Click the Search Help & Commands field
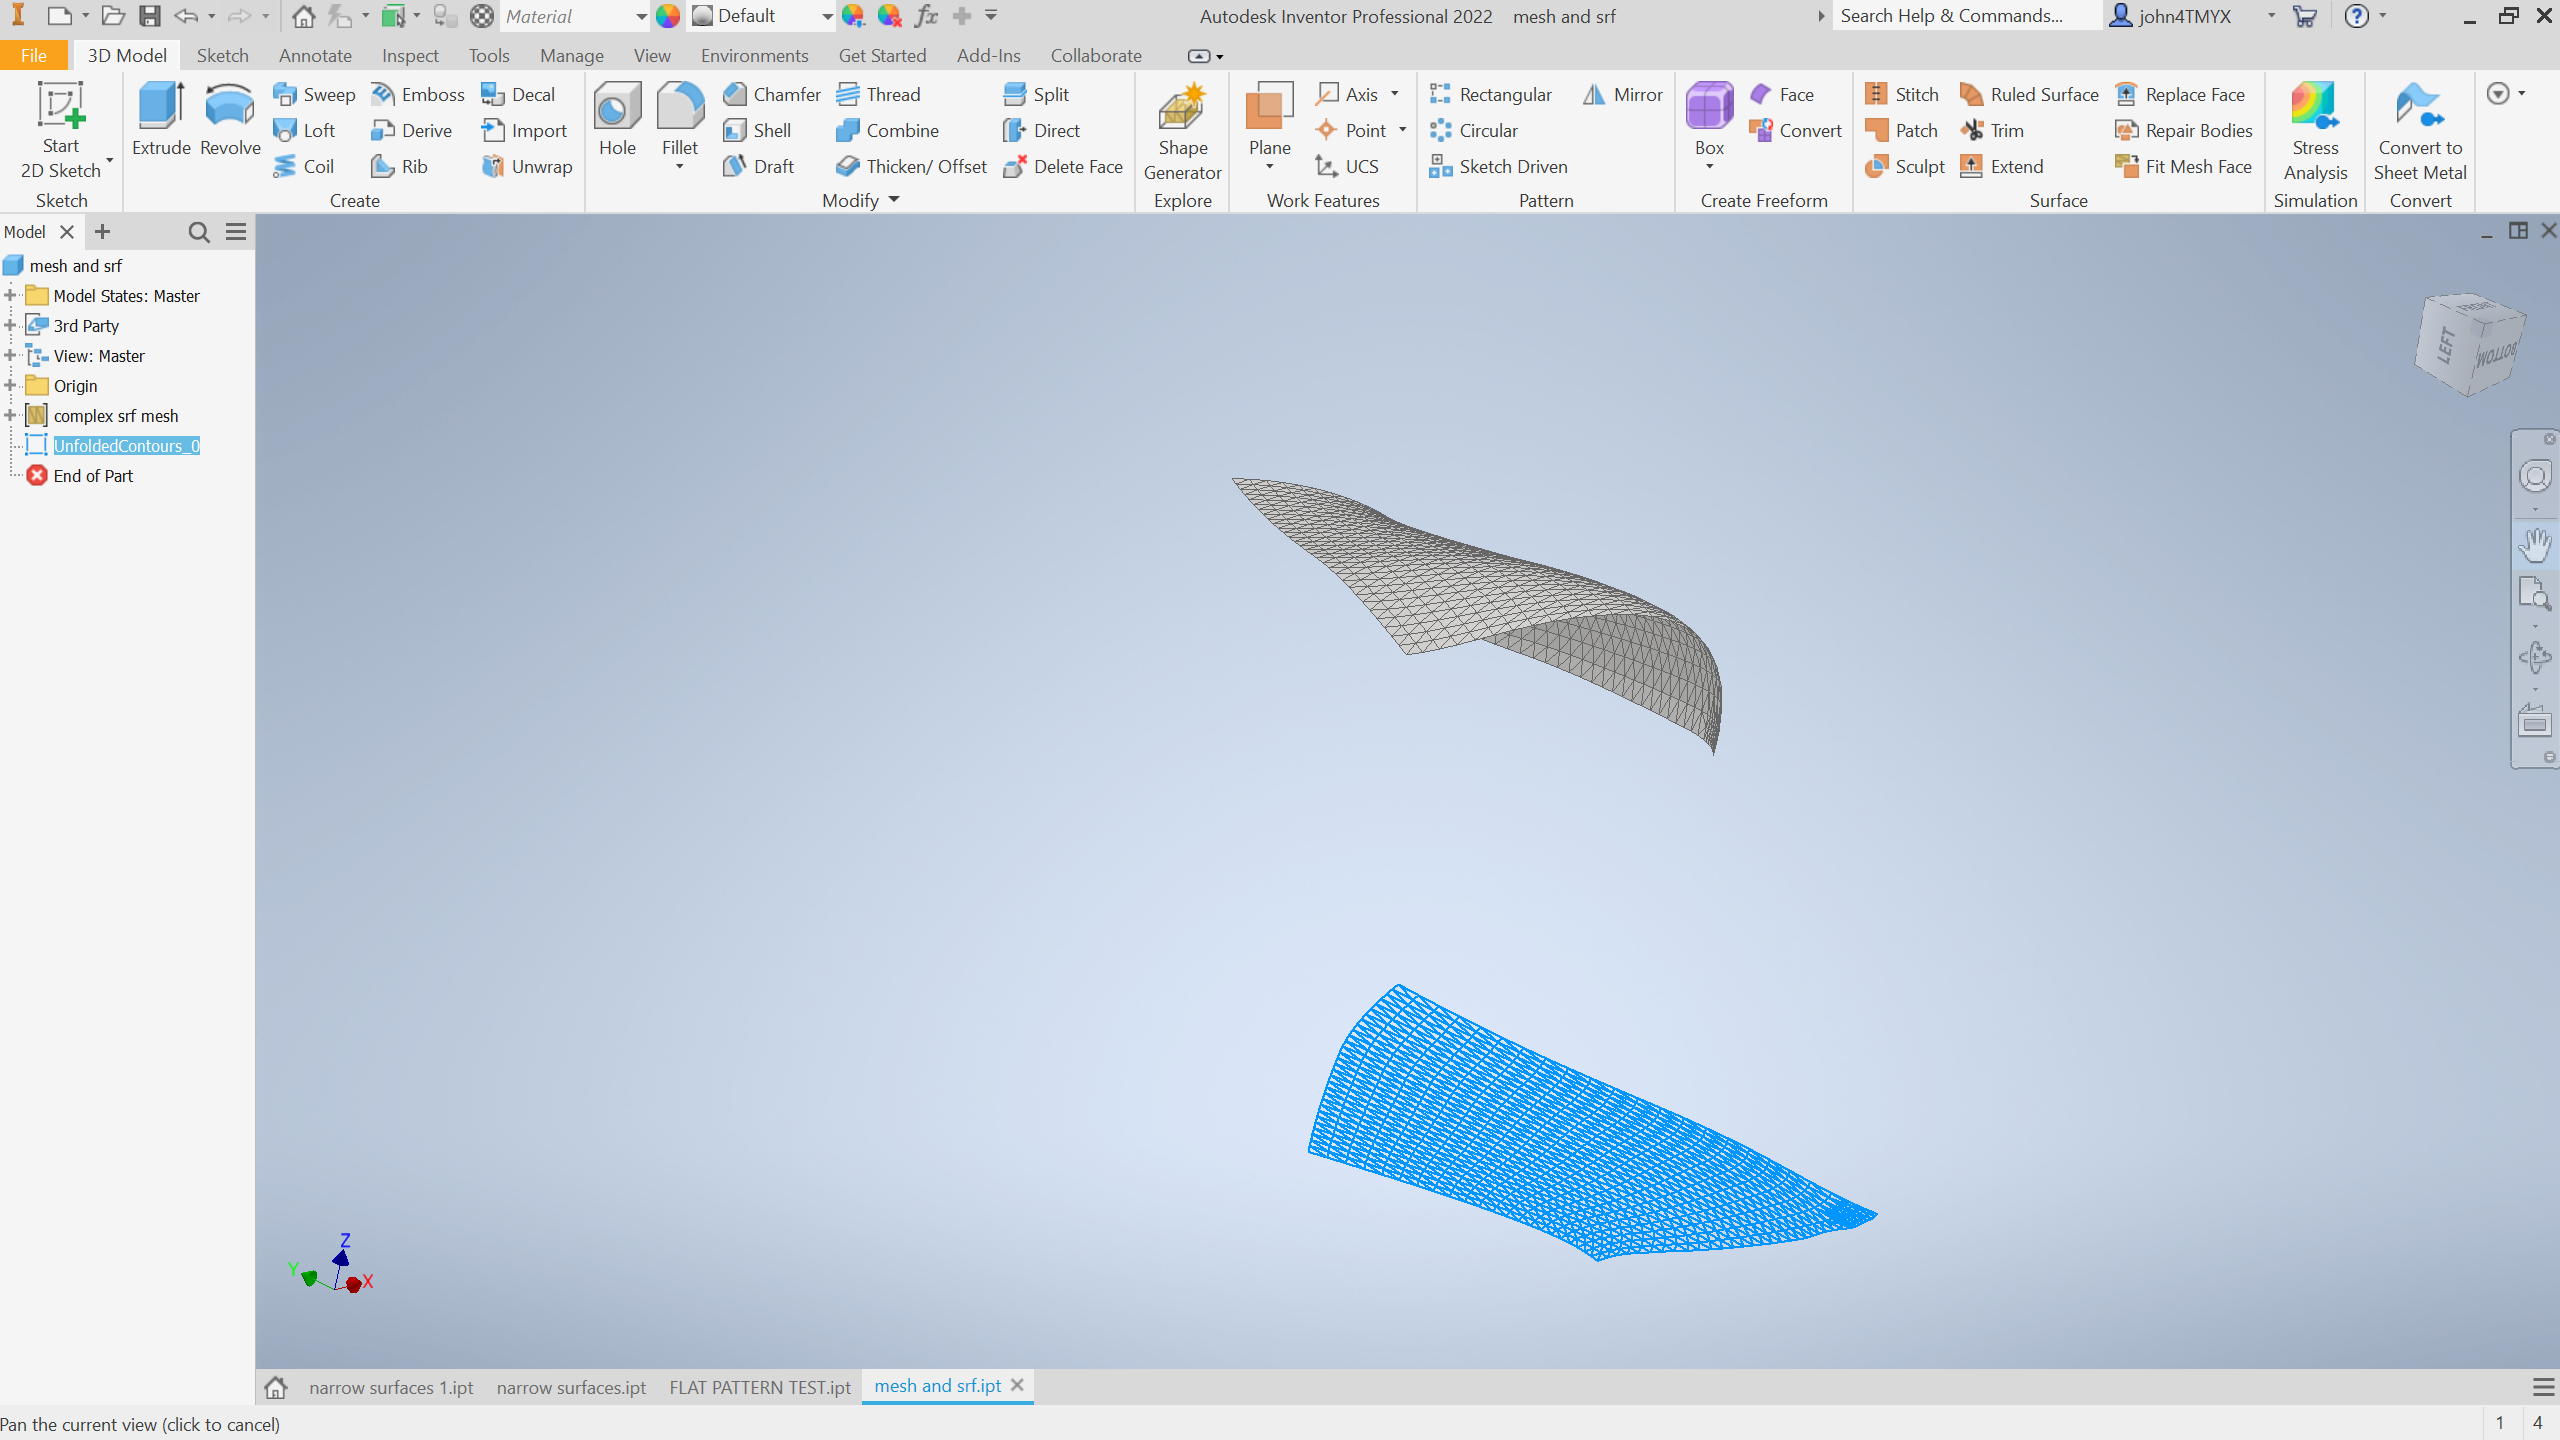The height and width of the screenshot is (1440, 2560). (1960, 16)
